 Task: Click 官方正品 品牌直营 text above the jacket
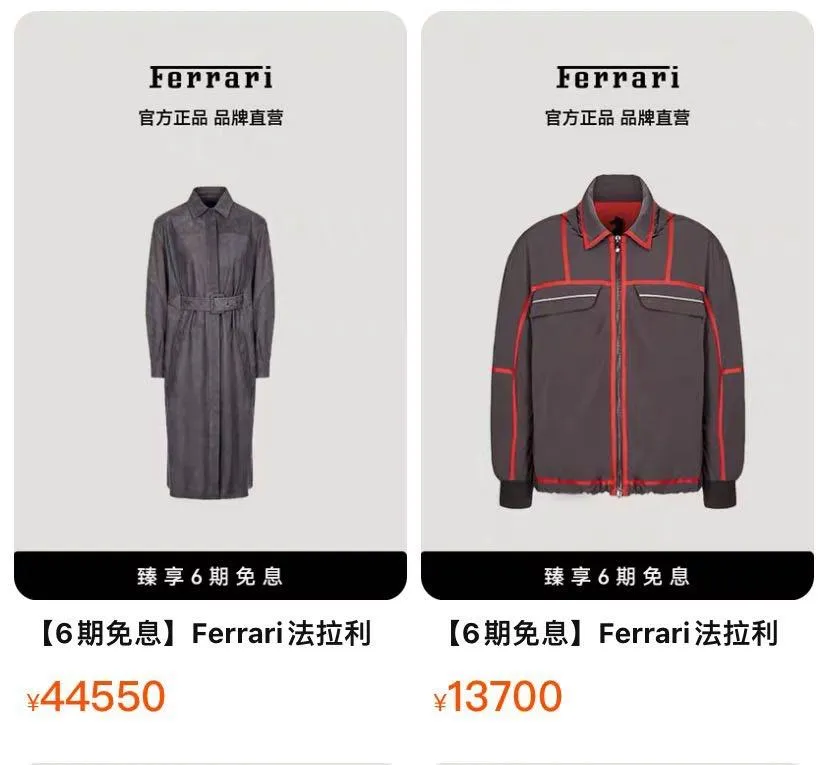(x=617, y=118)
